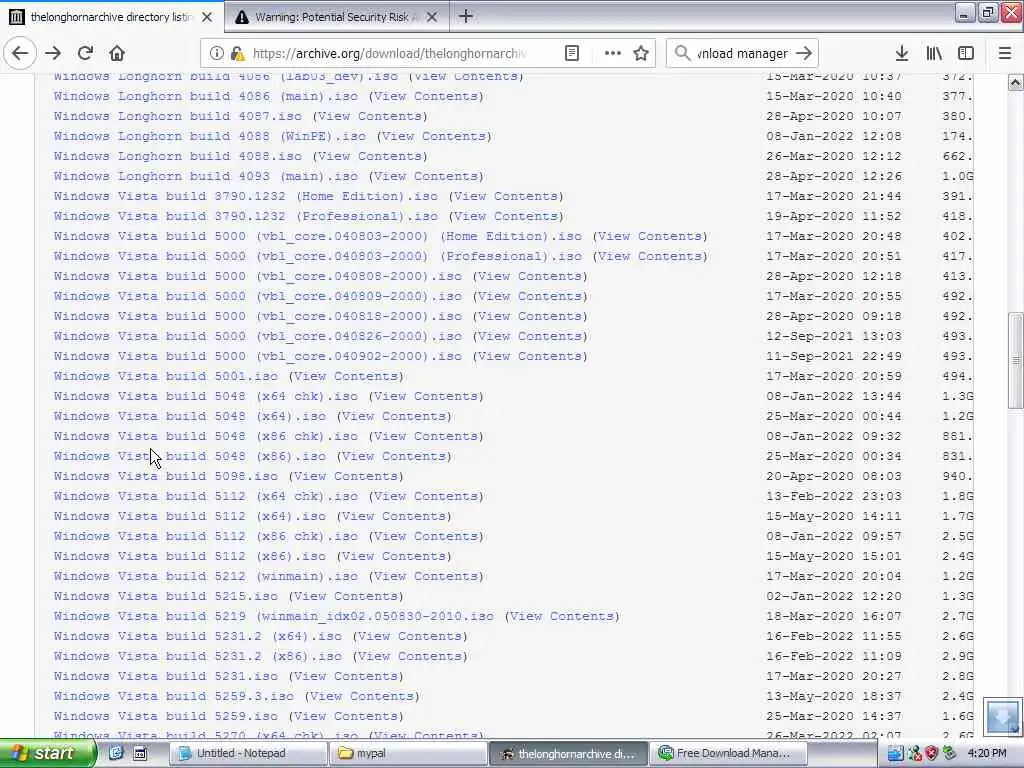This screenshot has height=768, width=1024.
Task: Download Vista build 3790.1232 (Home Edition).iso
Action: 246,196
